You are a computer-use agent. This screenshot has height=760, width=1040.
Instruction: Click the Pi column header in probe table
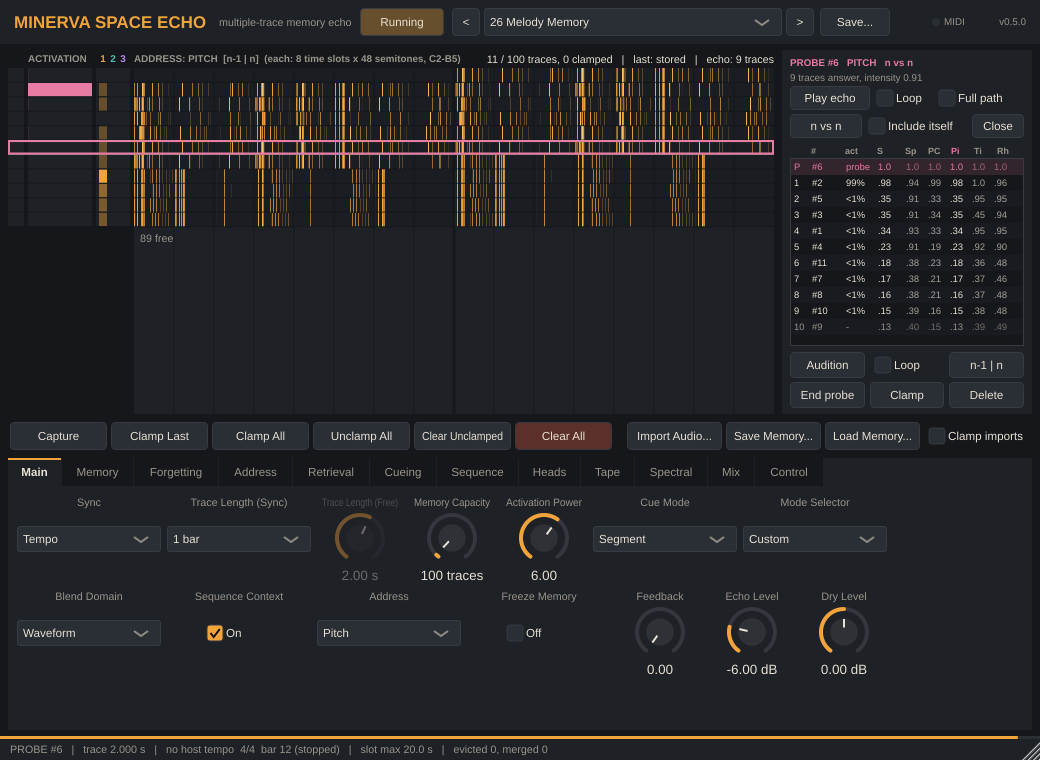pyautogui.click(x=955, y=151)
